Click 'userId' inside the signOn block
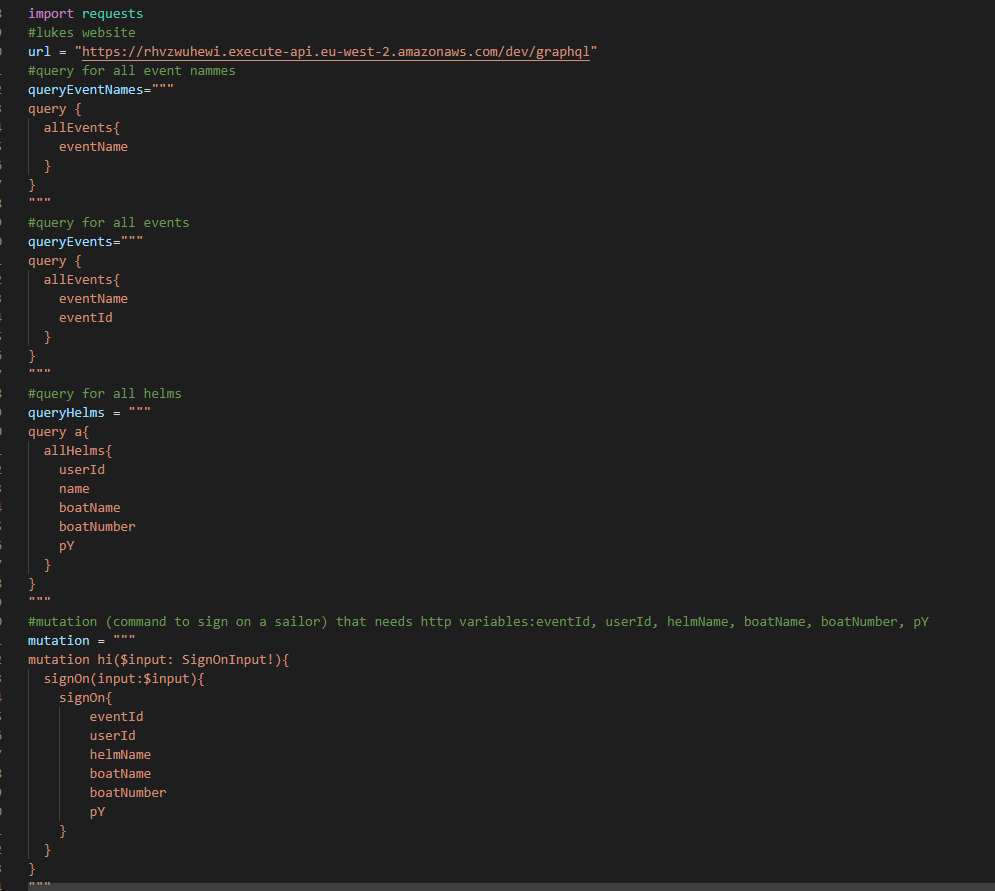 [112, 736]
